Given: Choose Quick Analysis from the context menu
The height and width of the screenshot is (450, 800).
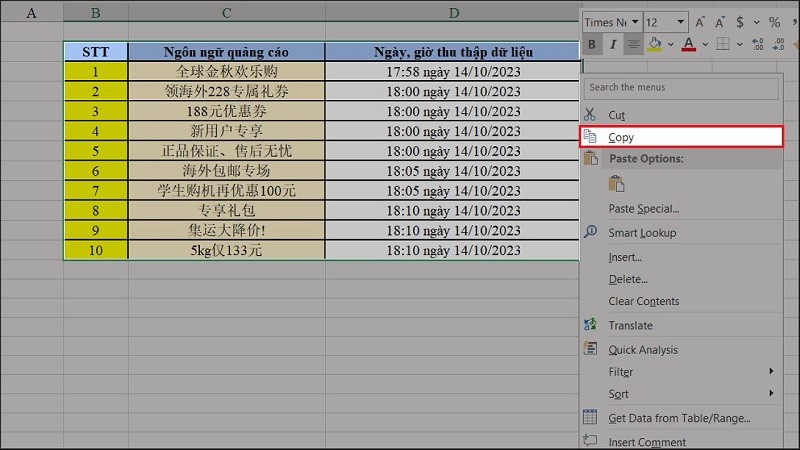Looking at the screenshot, I should point(681,349).
